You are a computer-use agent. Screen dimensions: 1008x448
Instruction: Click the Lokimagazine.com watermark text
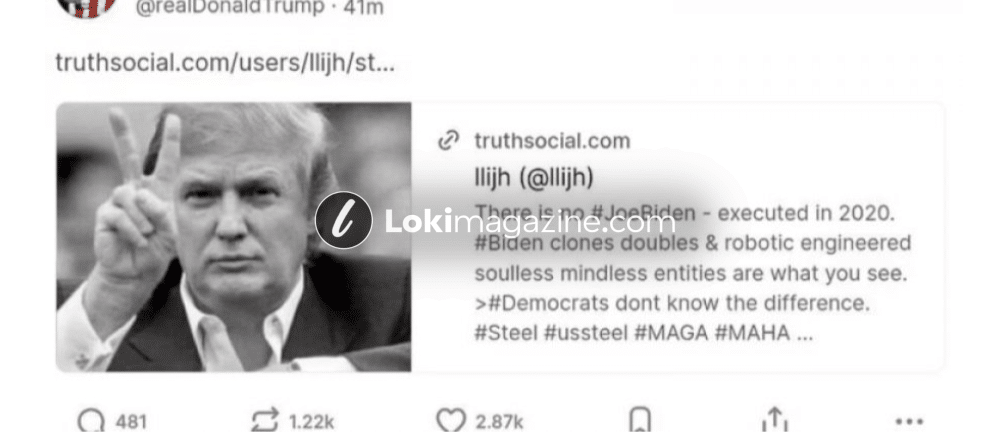tap(530, 221)
